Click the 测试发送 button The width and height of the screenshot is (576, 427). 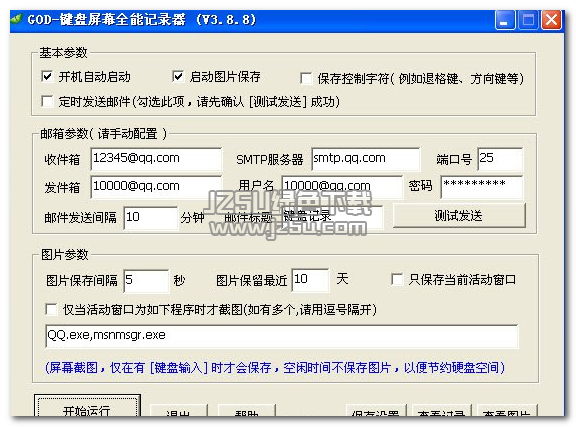point(459,216)
